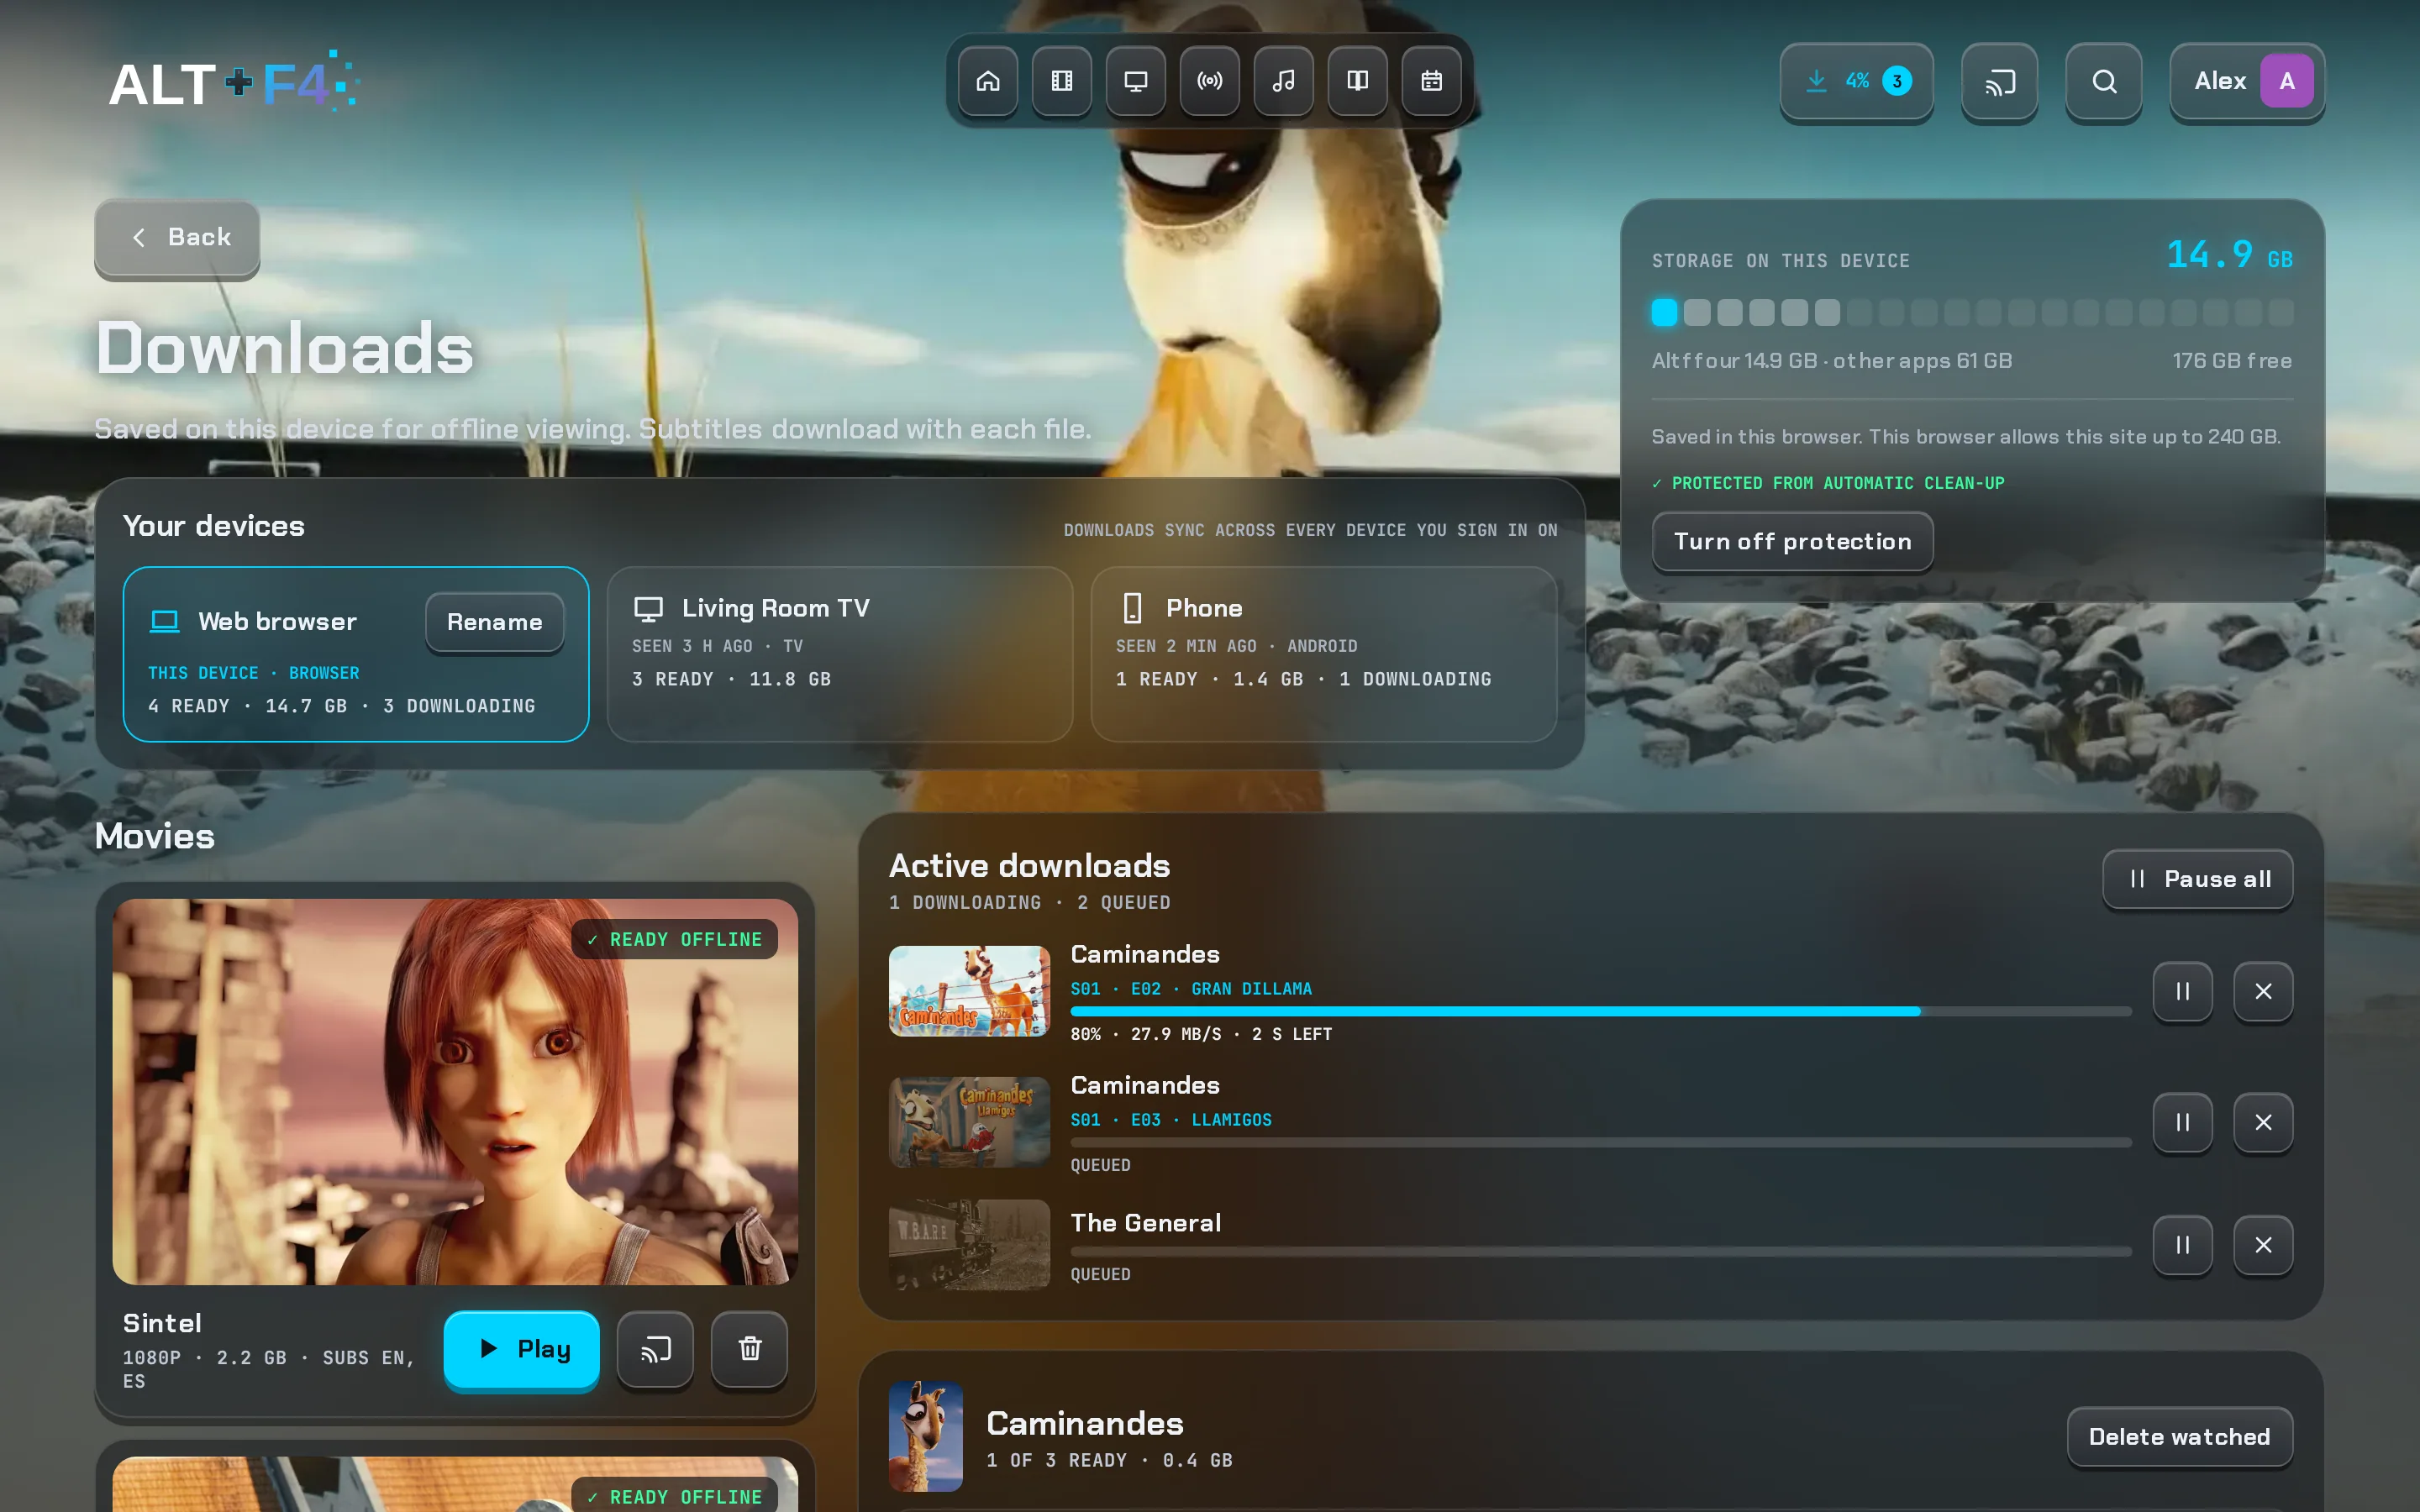Click the Gran Dillama download progress bar
The height and width of the screenshot is (1512, 2420).
(1601, 1011)
